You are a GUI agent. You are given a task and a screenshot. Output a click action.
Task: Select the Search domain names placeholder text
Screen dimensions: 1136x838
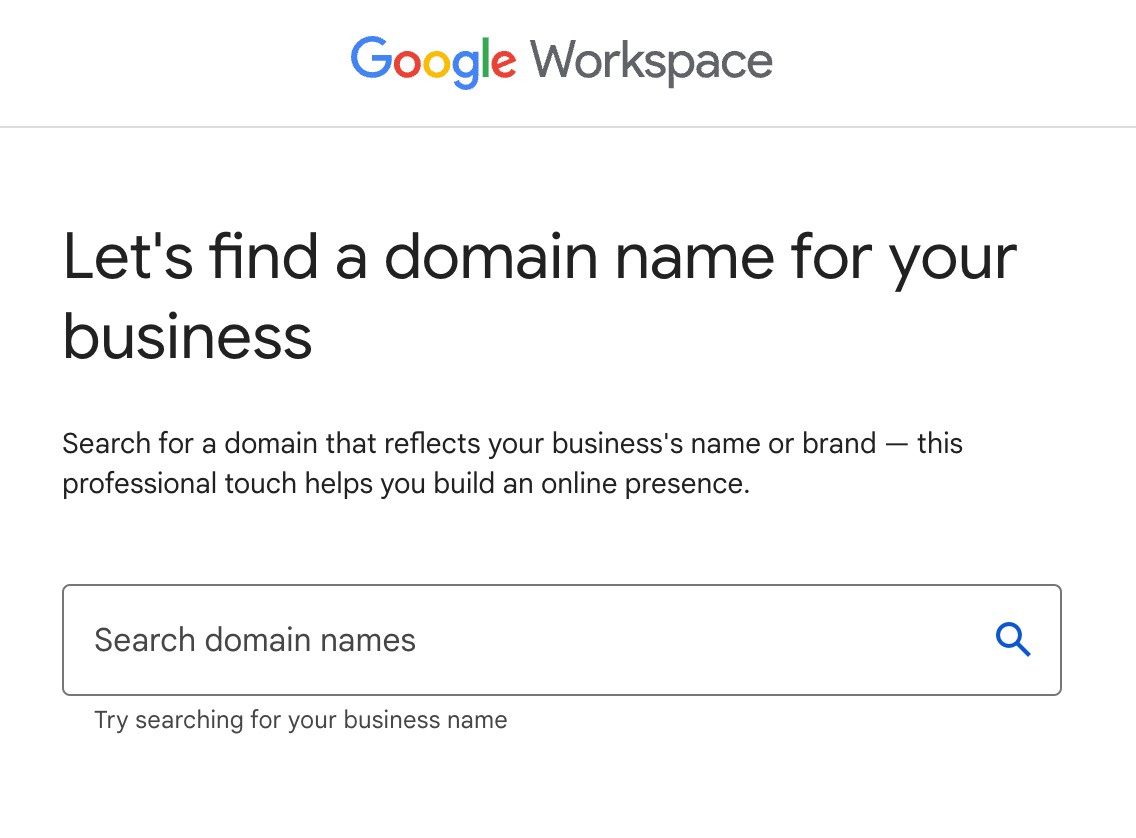click(254, 640)
